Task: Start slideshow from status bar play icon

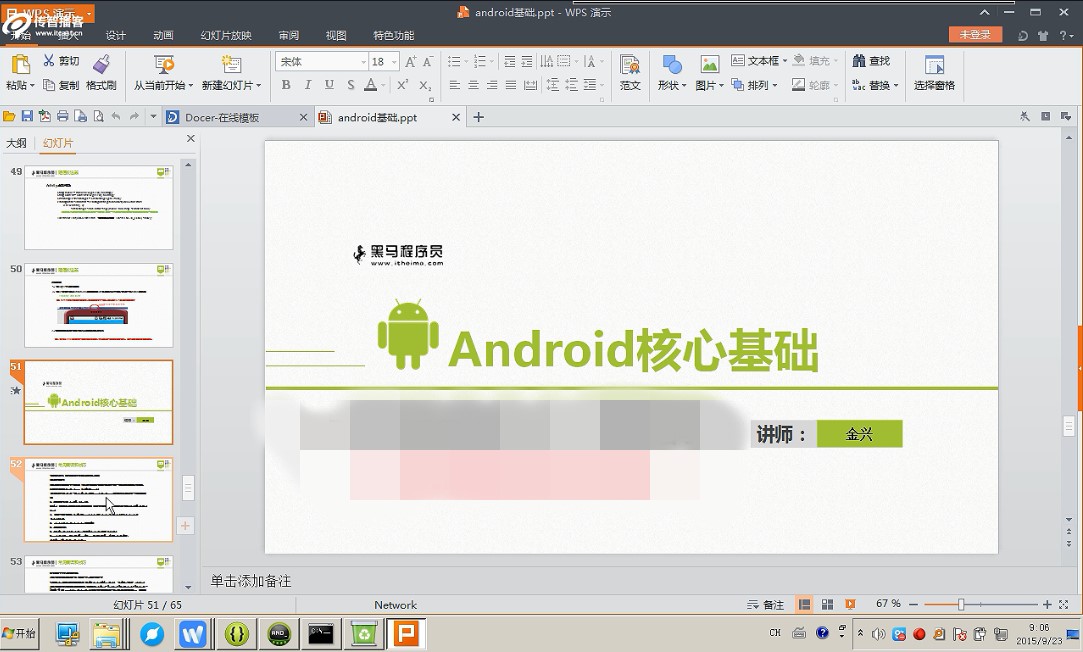Action: coord(850,604)
